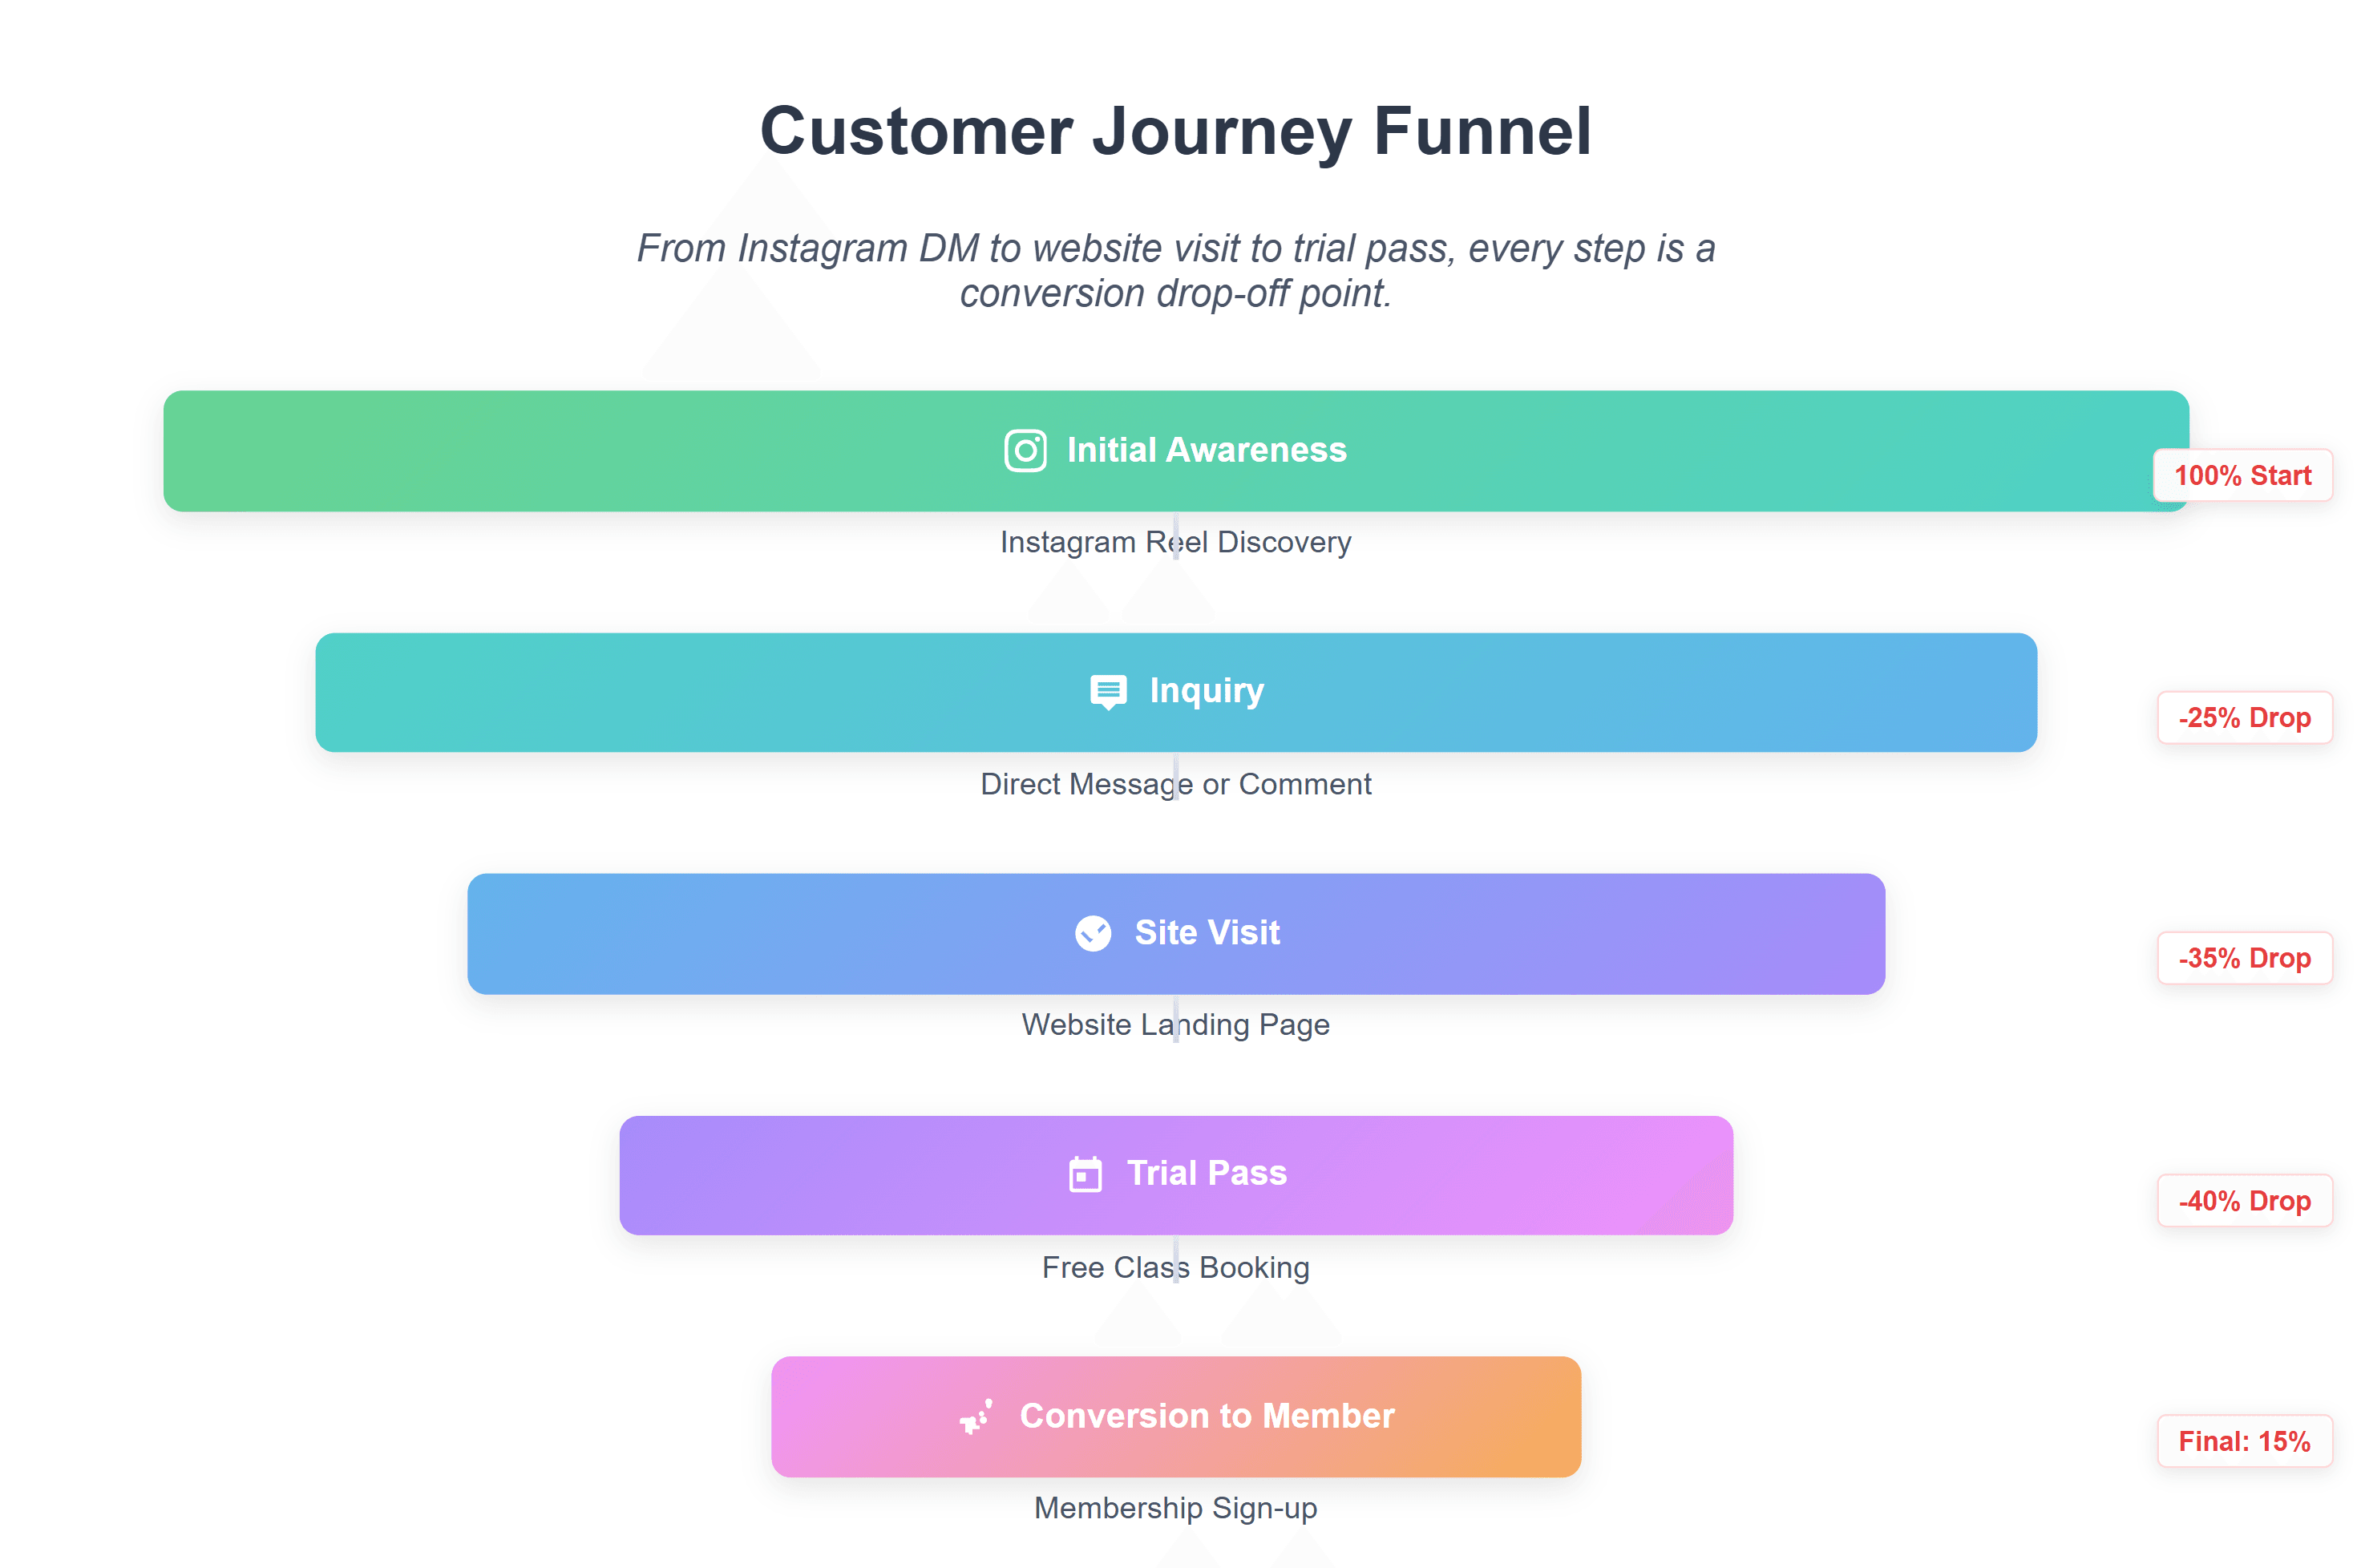Click the Direct Message or Comment caption

pyautogui.click(x=1175, y=784)
